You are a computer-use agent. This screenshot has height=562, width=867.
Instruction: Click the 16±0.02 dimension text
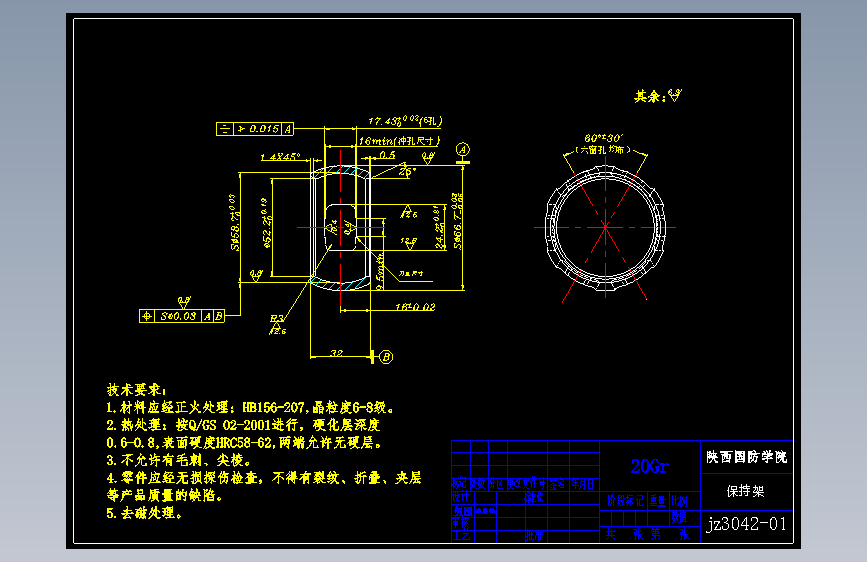pyautogui.click(x=415, y=306)
